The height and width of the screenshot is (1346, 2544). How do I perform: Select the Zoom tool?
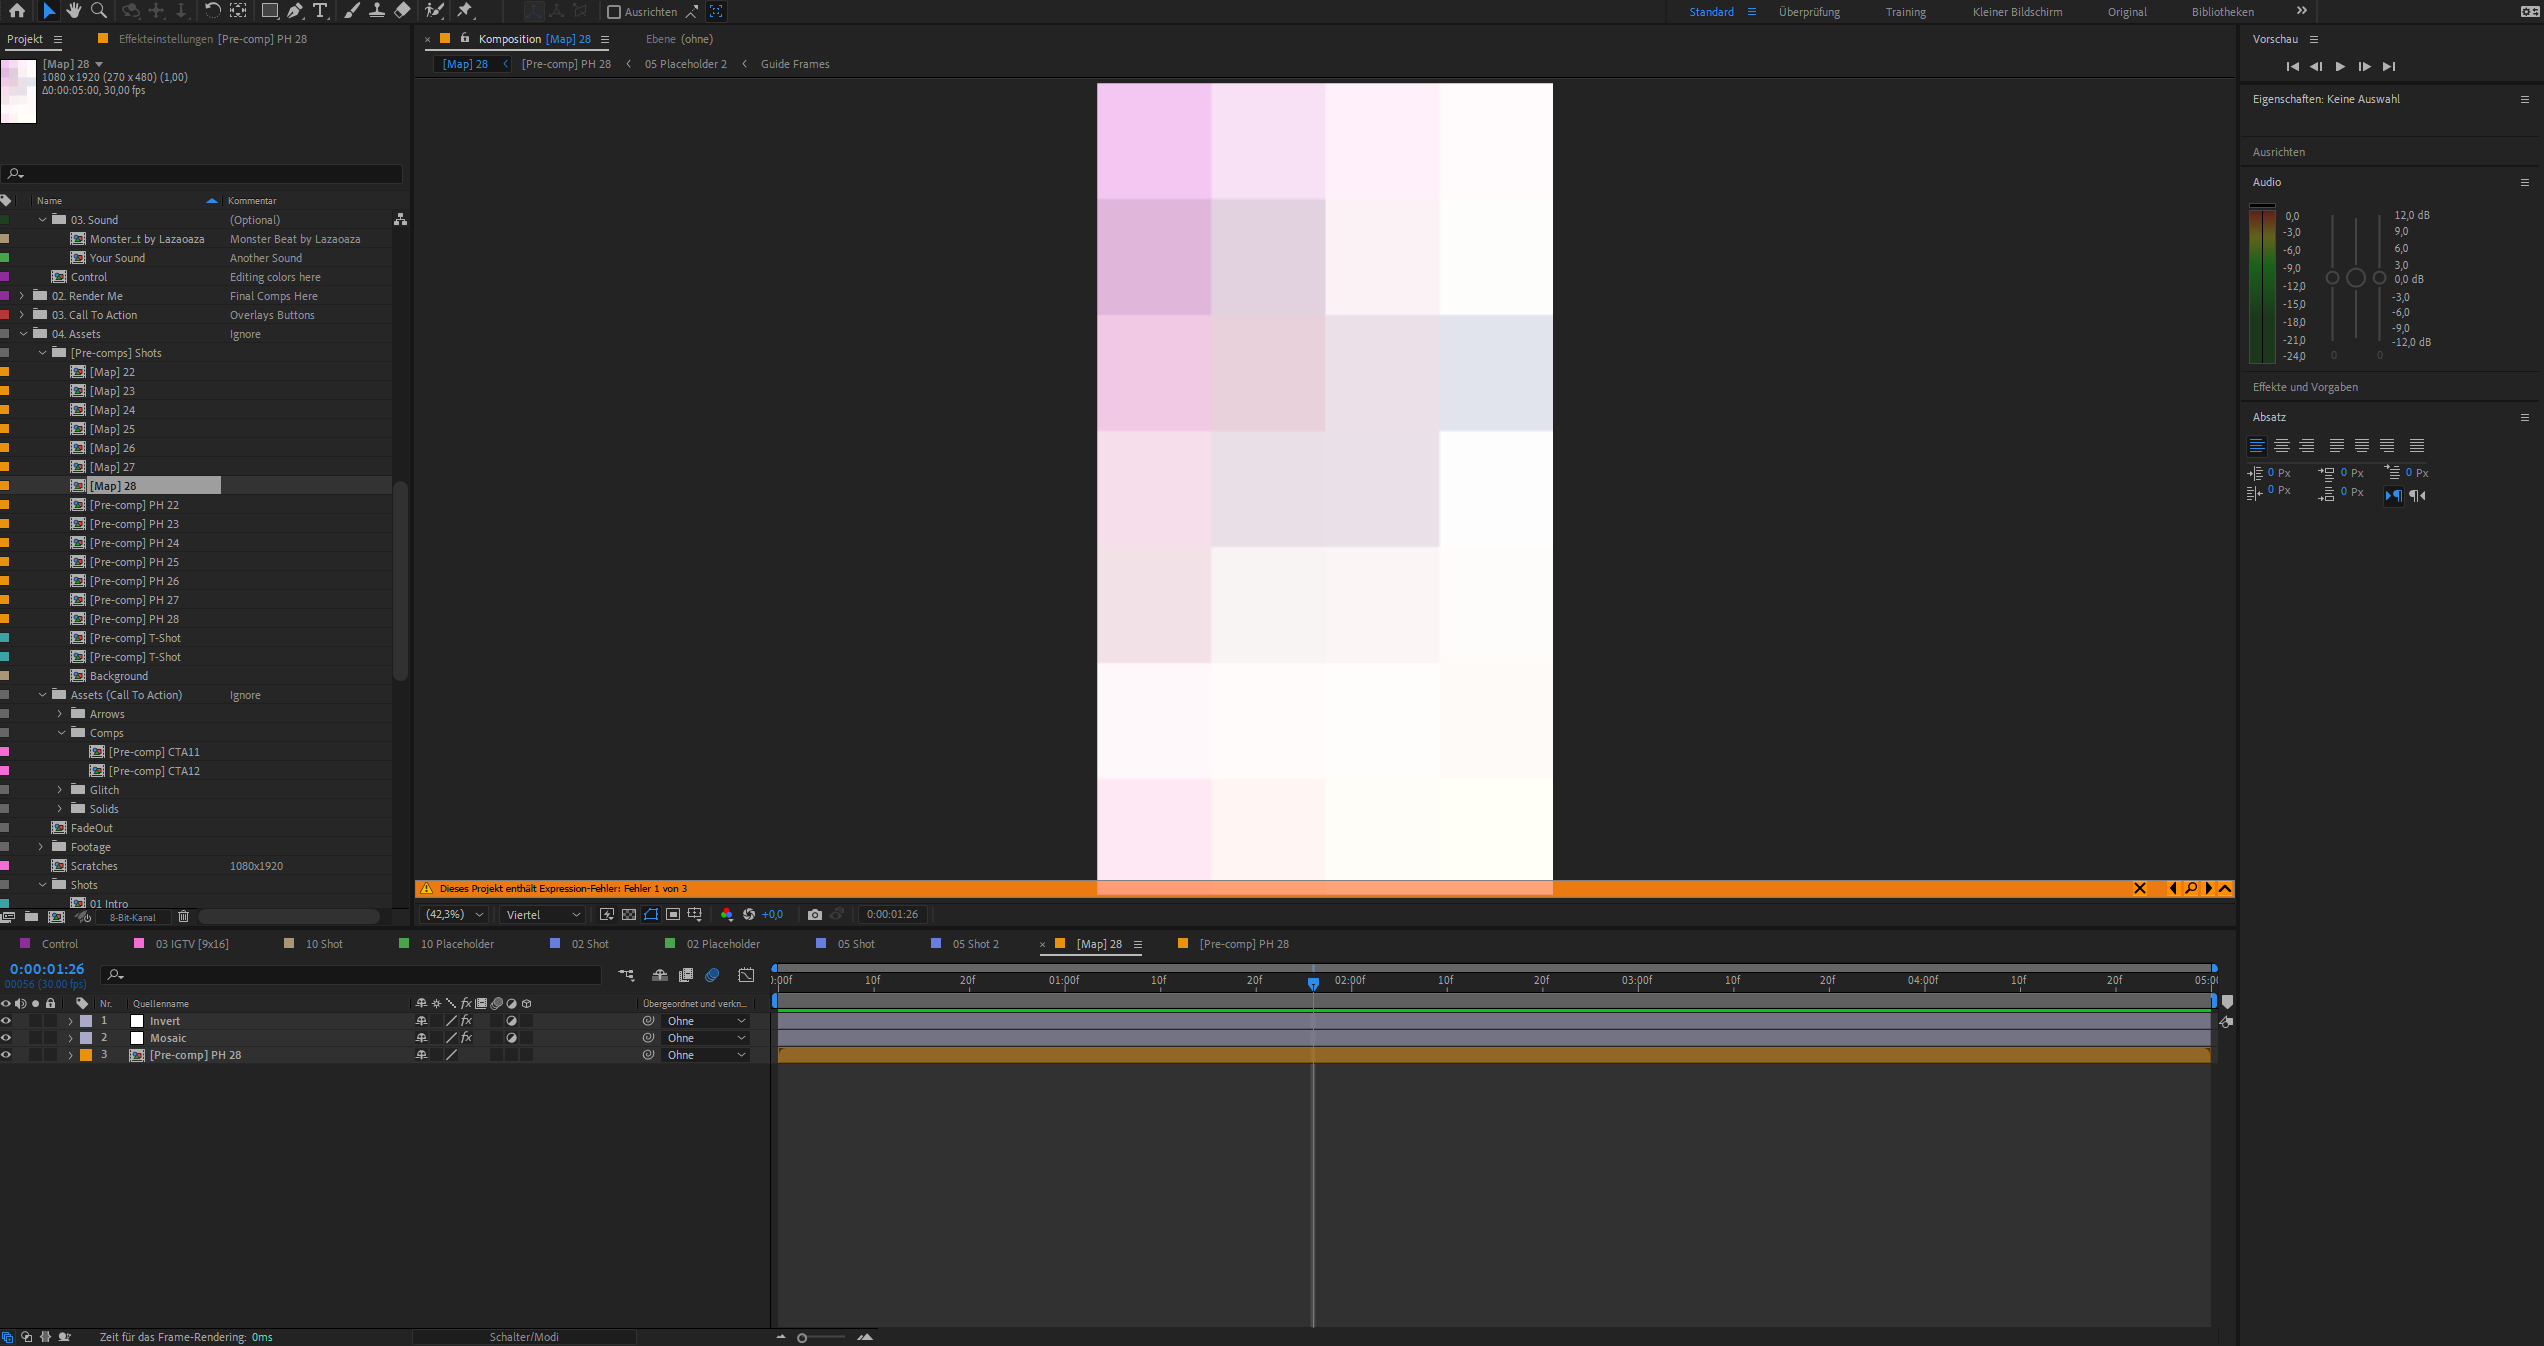99,11
